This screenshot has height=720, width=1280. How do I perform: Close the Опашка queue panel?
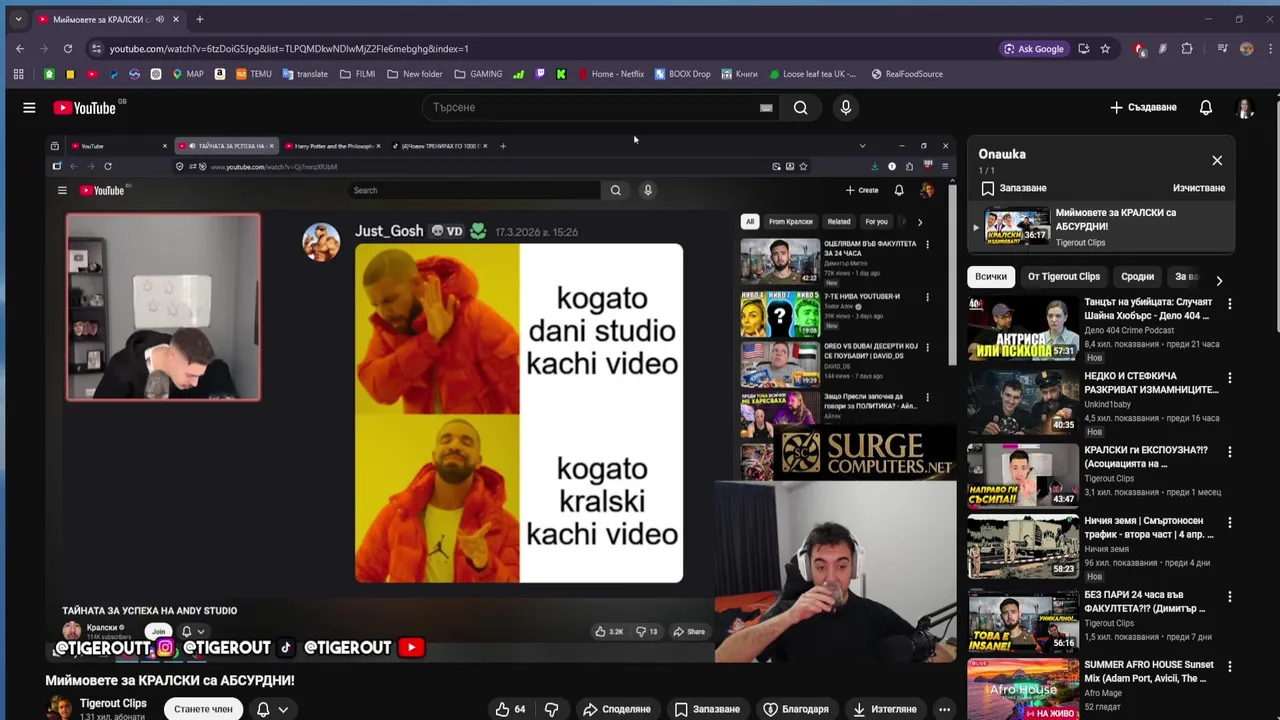(x=1217, y=160)
